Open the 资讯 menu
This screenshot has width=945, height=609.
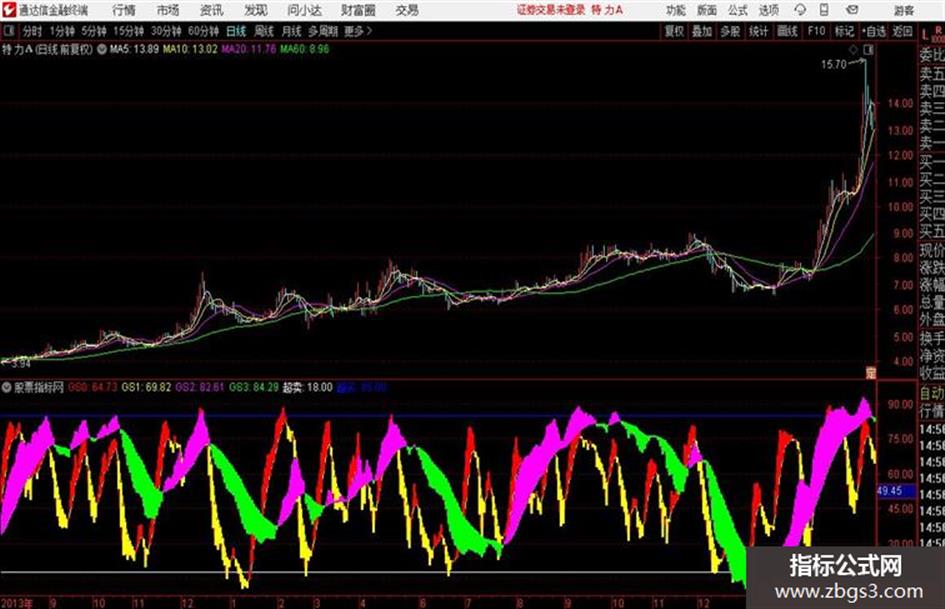pos(212,10)
